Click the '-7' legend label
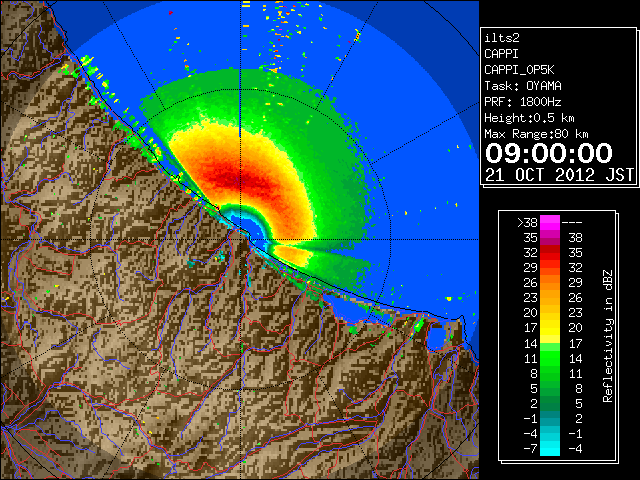Viewport: 640px width, 480px height. [x=530, y=449]
